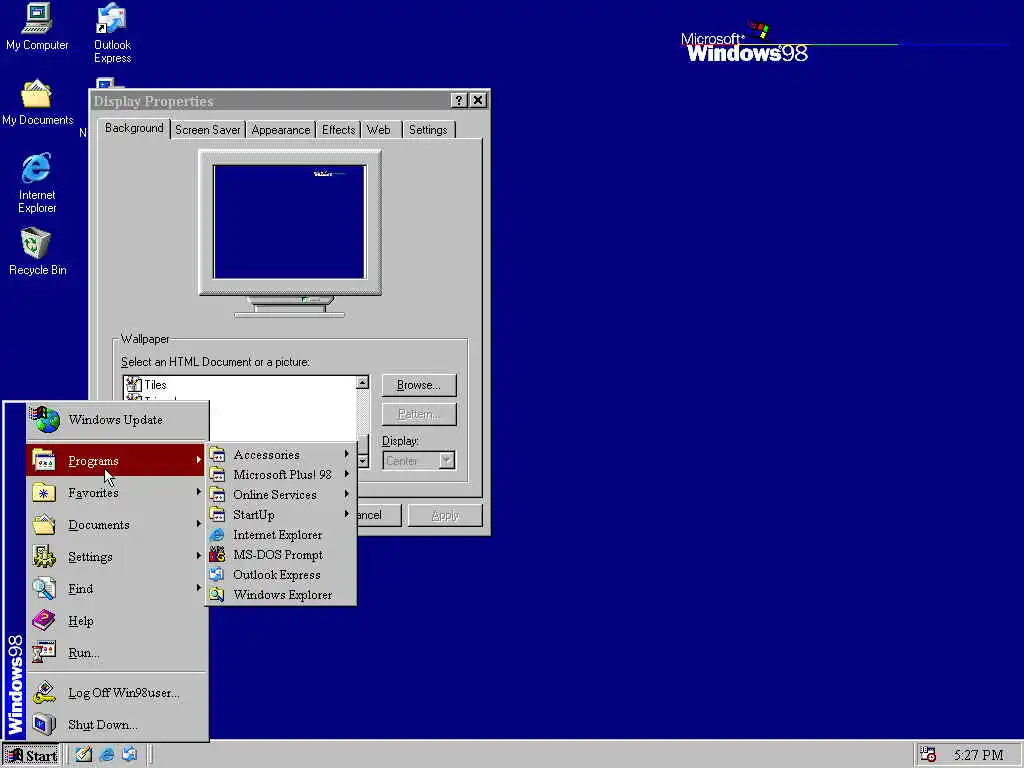Click Shut Down monitor icon

[44, 724]
